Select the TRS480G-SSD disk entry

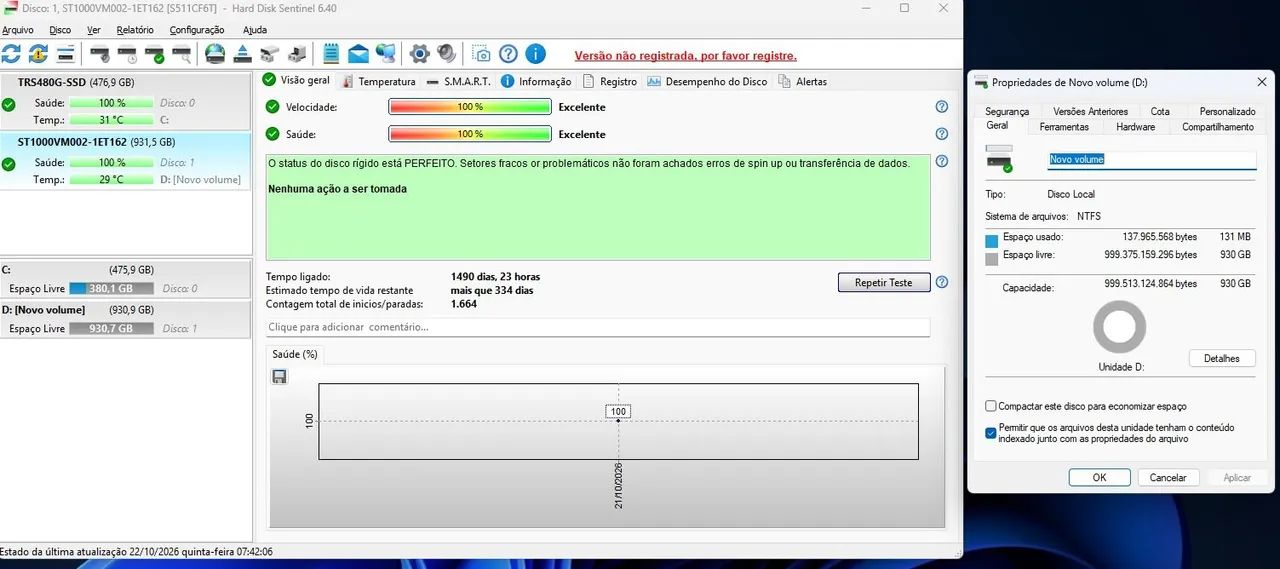pos(126,101)
